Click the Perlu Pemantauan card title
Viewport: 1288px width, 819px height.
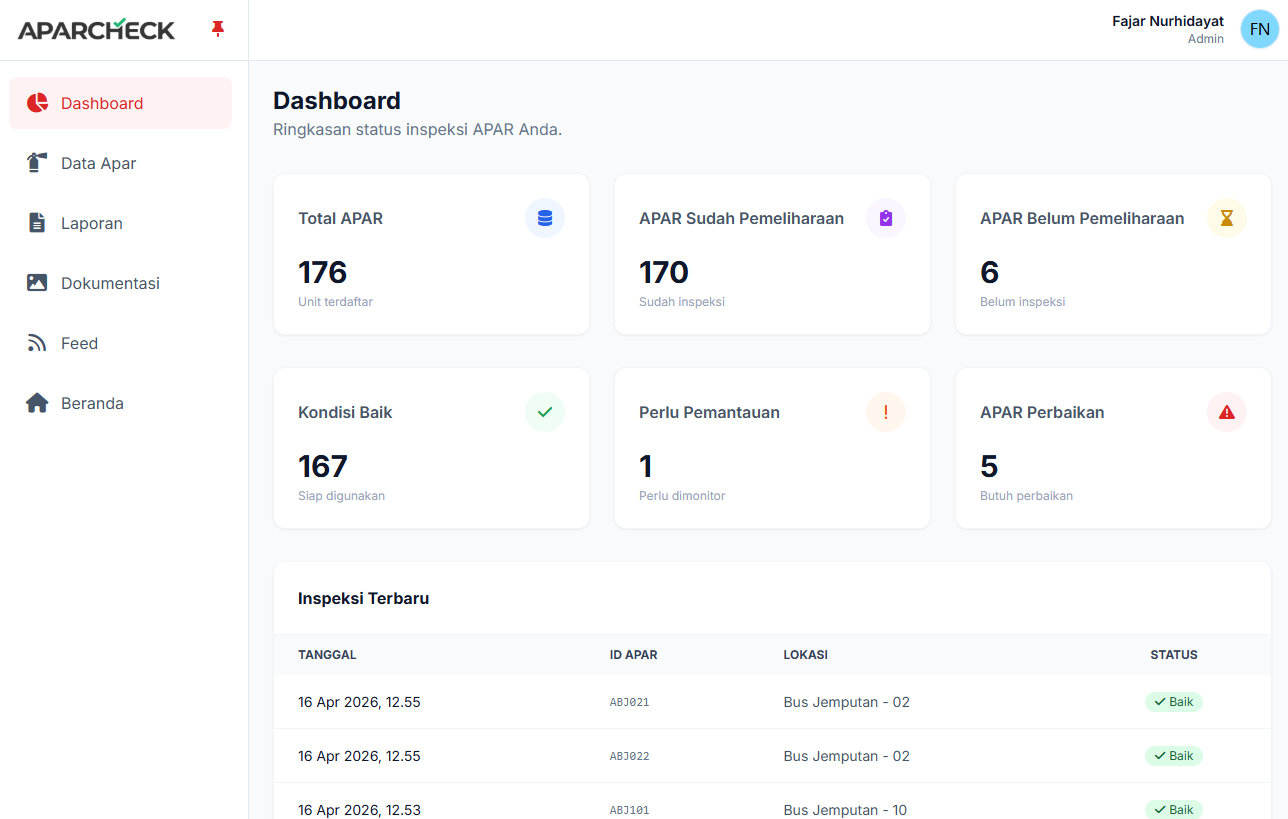coord(709,412)
